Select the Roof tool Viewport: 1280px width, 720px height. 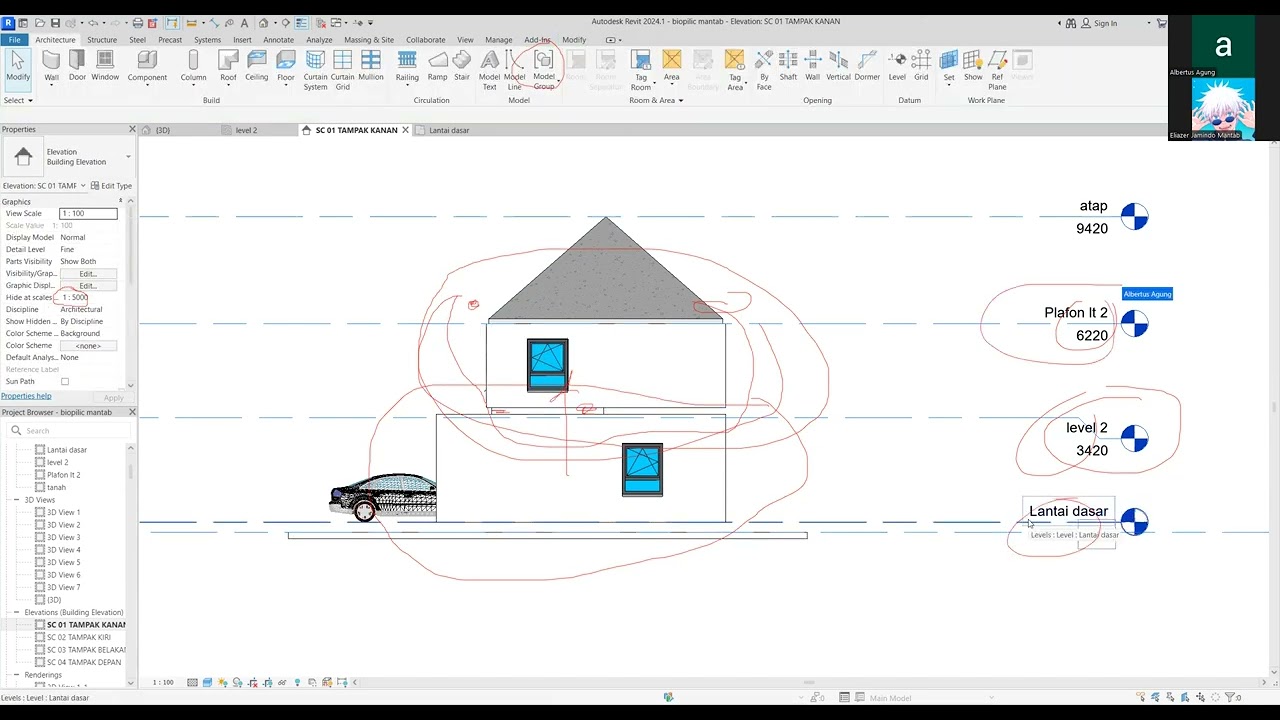228,66
